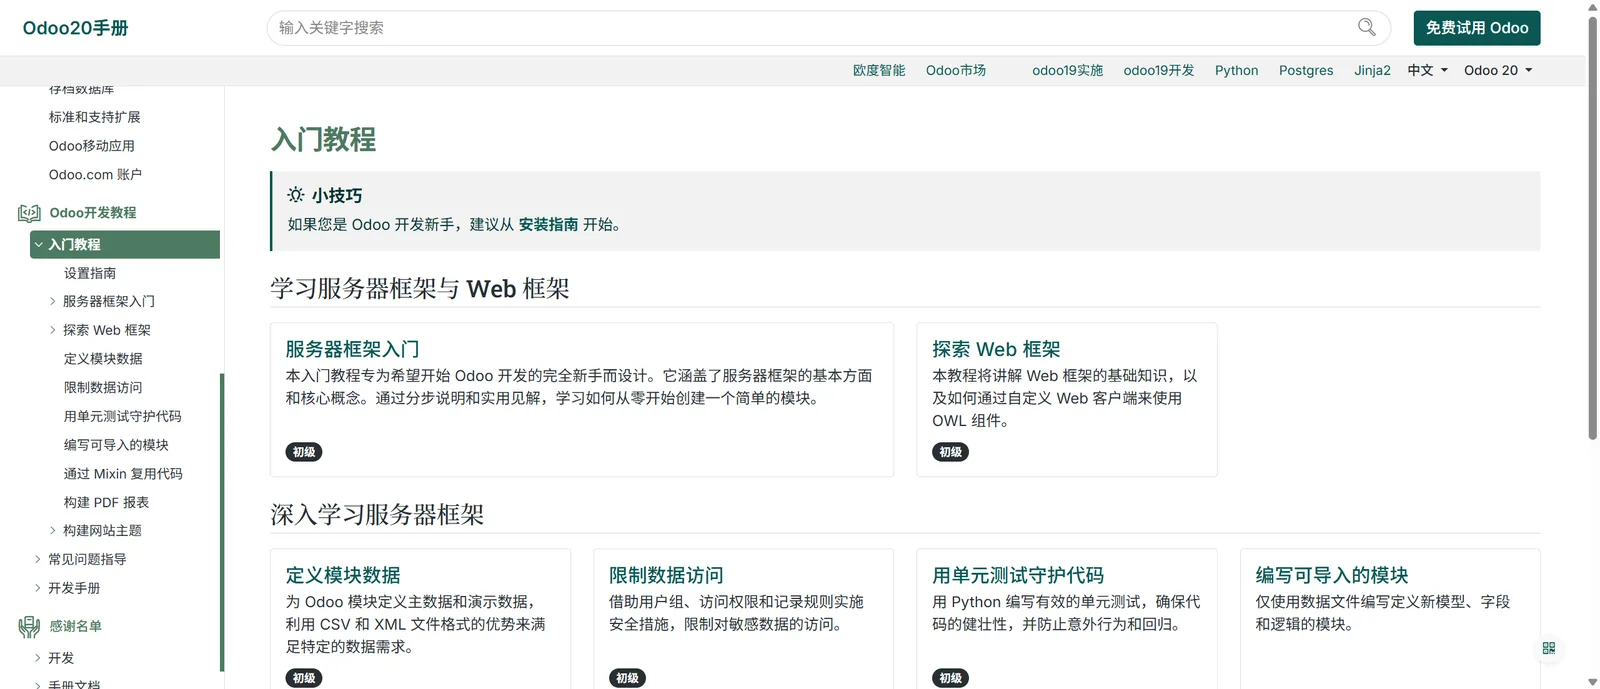
Task: Expand the 开发 item under 感谢名单
Action: pos(38,658)
